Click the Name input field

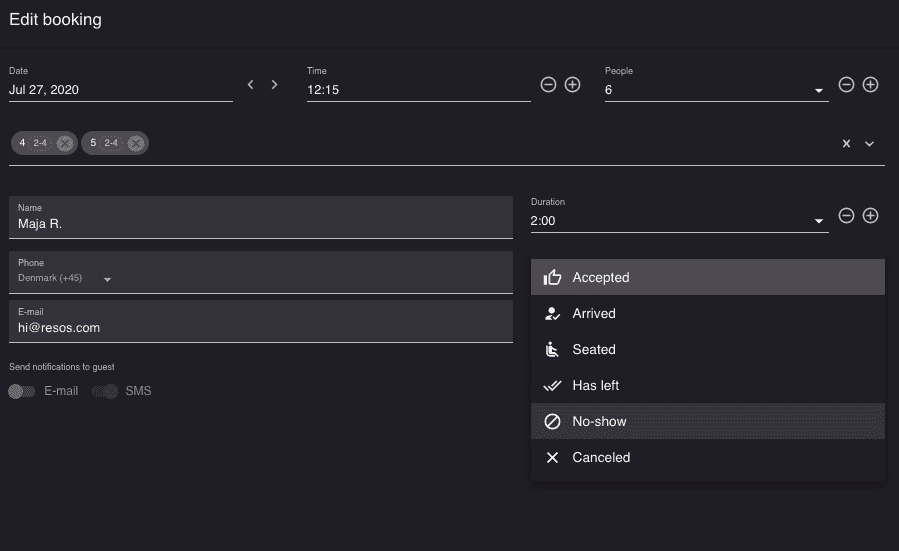click(x=260, y=224)
